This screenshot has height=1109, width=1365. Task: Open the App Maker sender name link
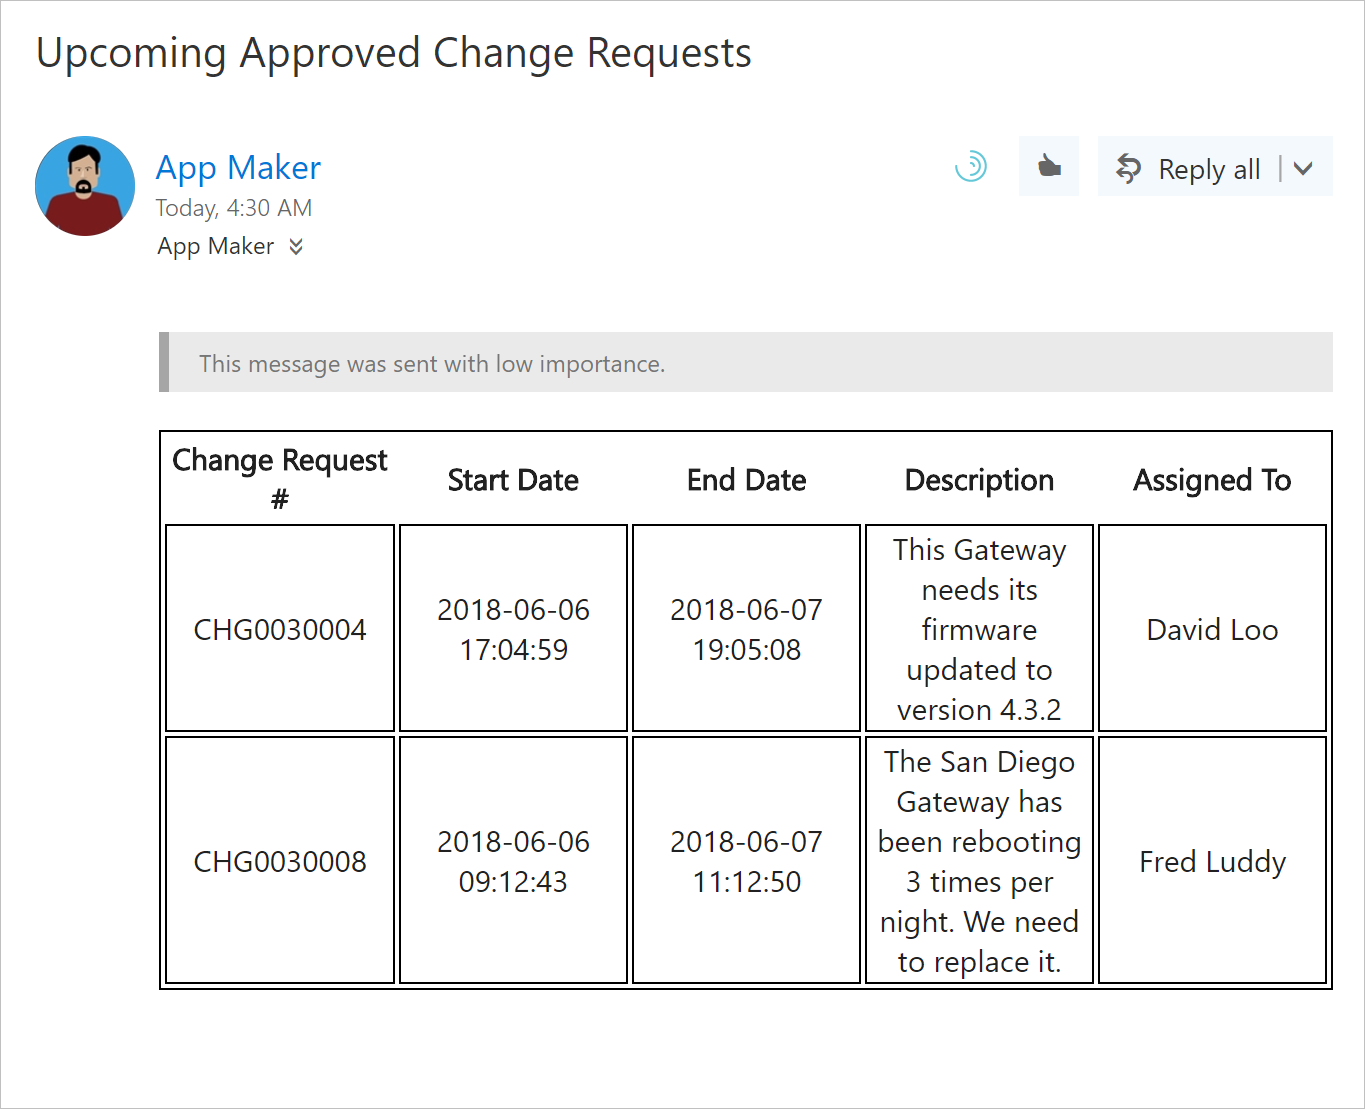[x=238, y=167]
